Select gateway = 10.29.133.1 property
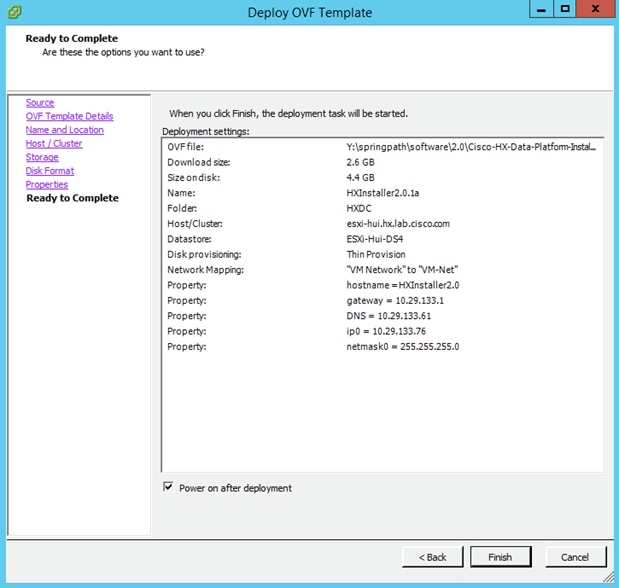619x588 pixels. pos(395,301)
